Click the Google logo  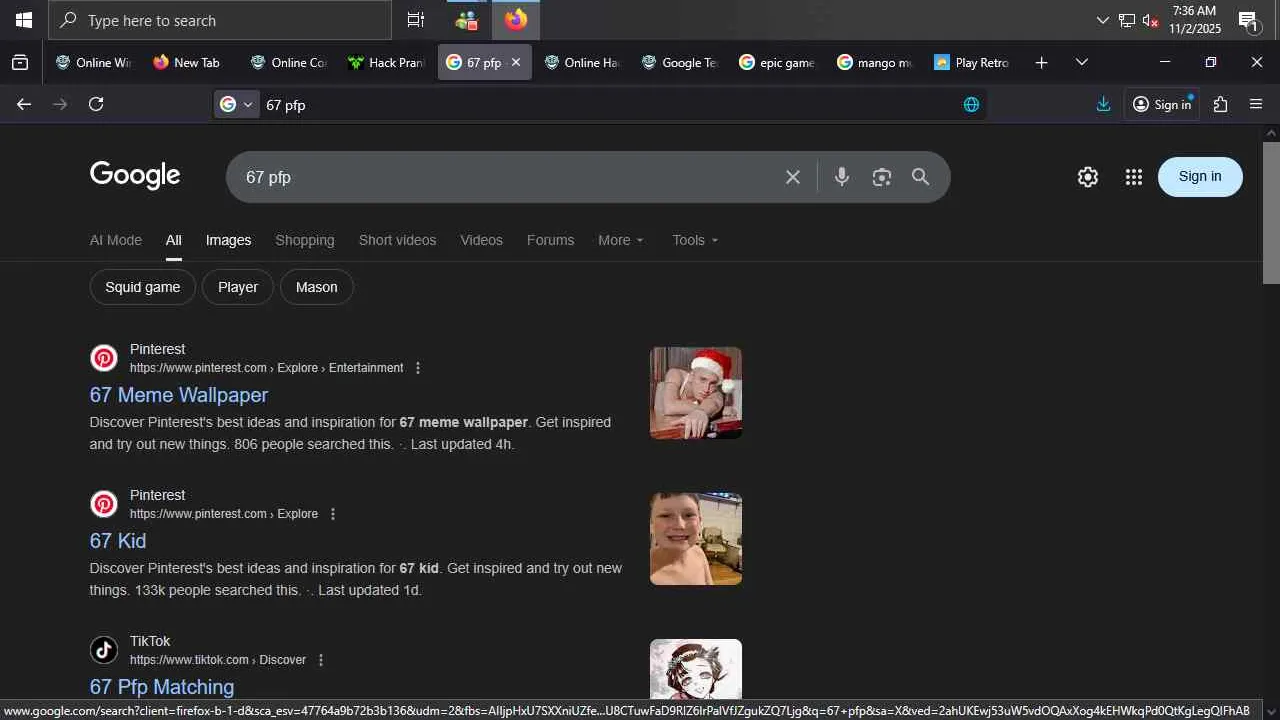tap(135, 176)
